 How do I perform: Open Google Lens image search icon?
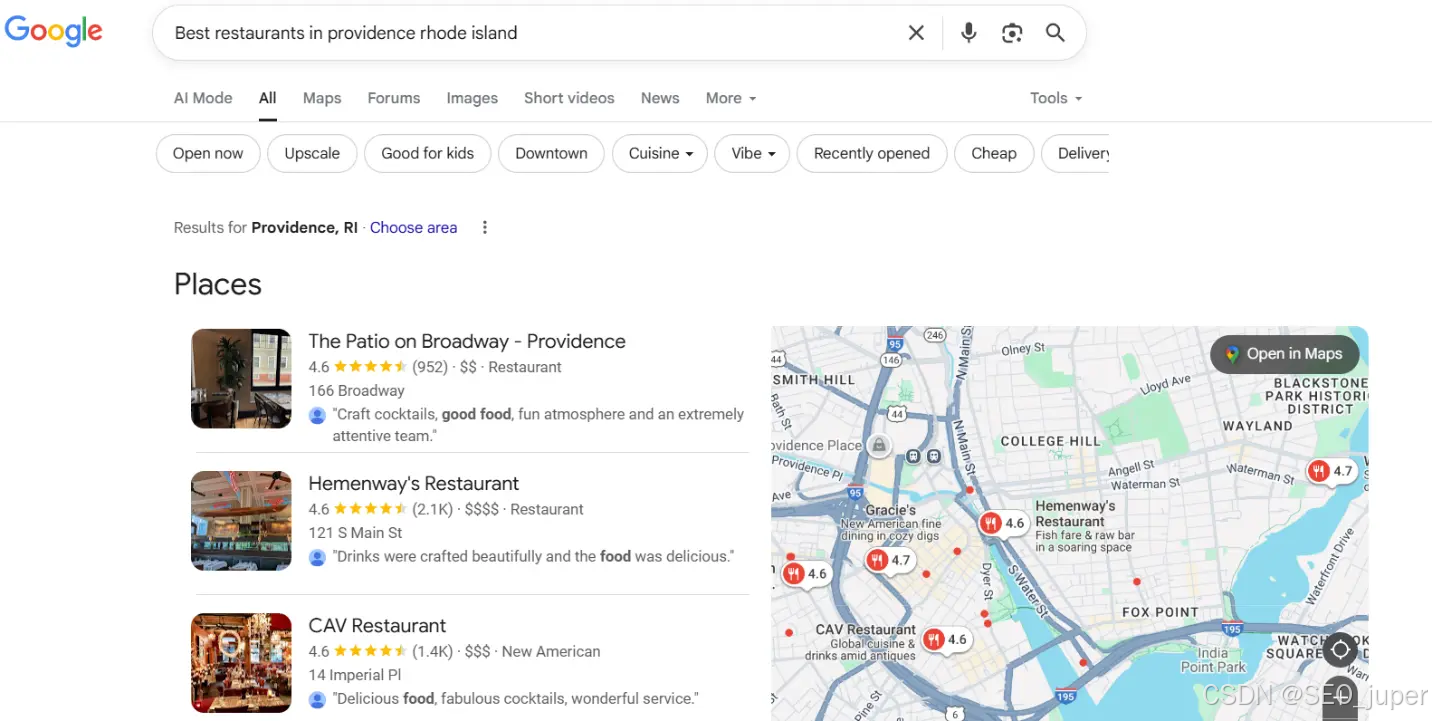tap(1012, 33)
